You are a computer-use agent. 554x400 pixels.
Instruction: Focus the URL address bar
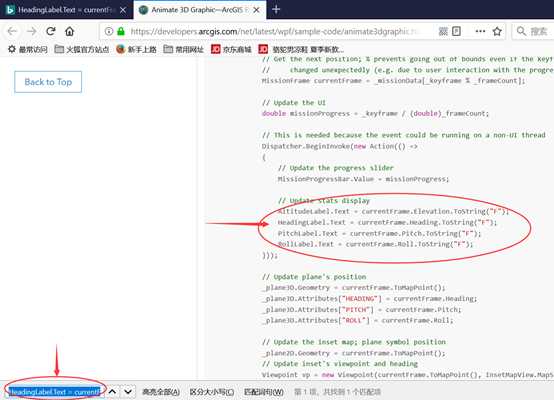pyautogui.click(x=276, y=31)
